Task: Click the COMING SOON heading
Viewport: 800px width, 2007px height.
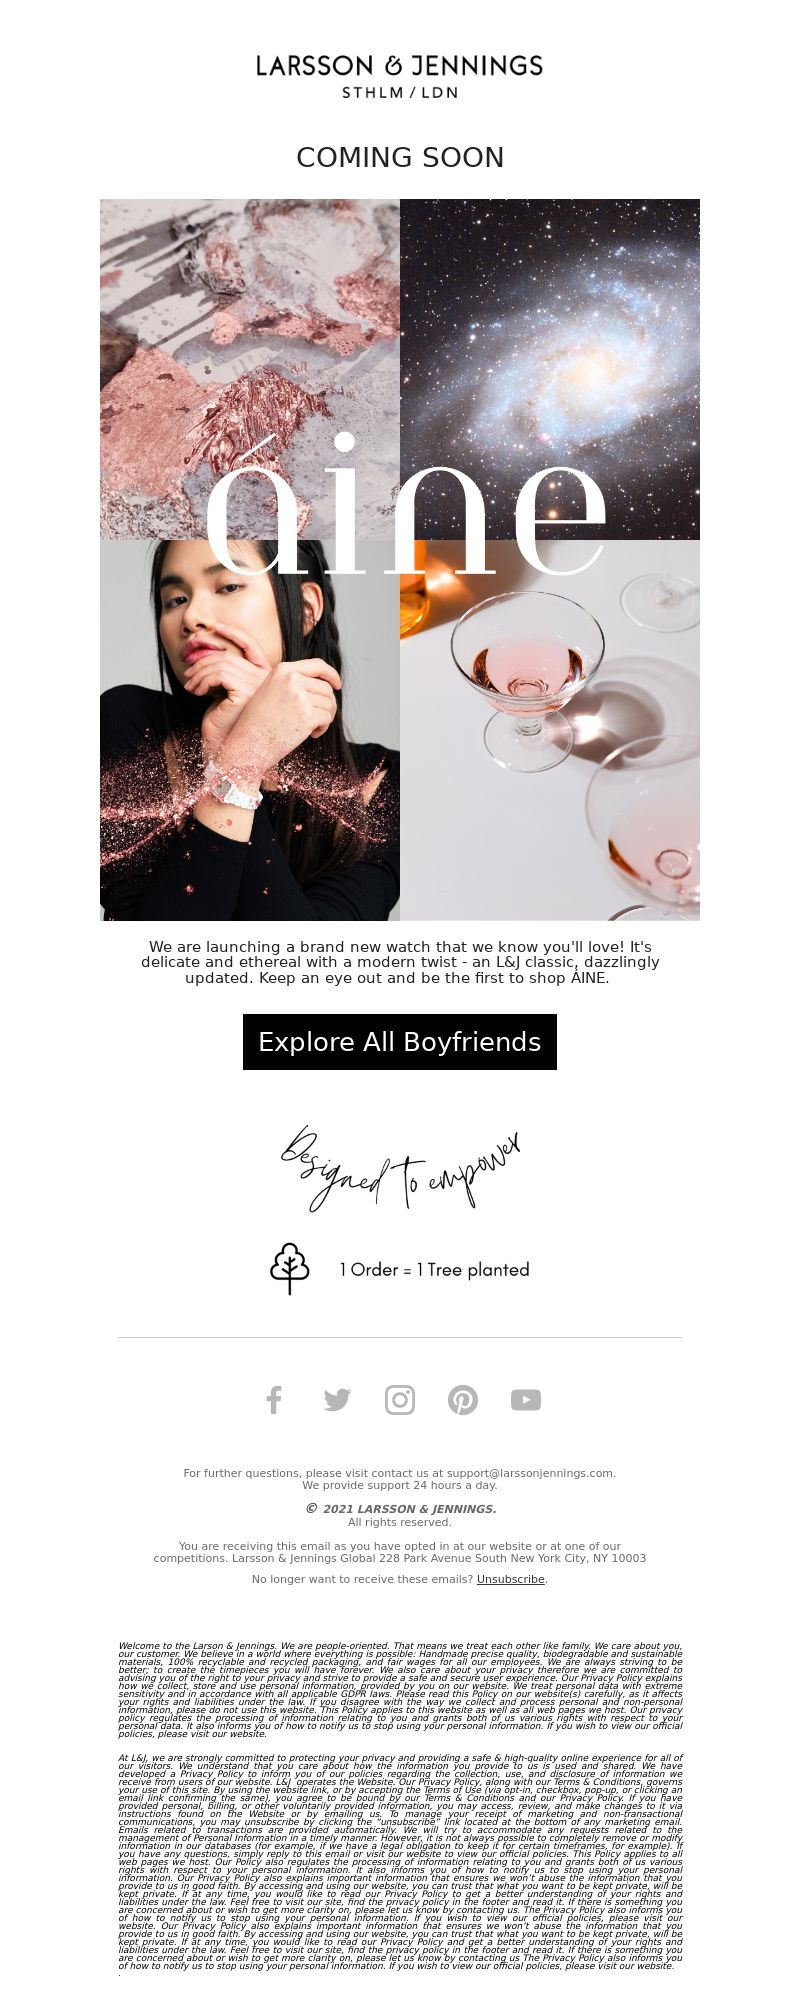Action: coord(400,158)
